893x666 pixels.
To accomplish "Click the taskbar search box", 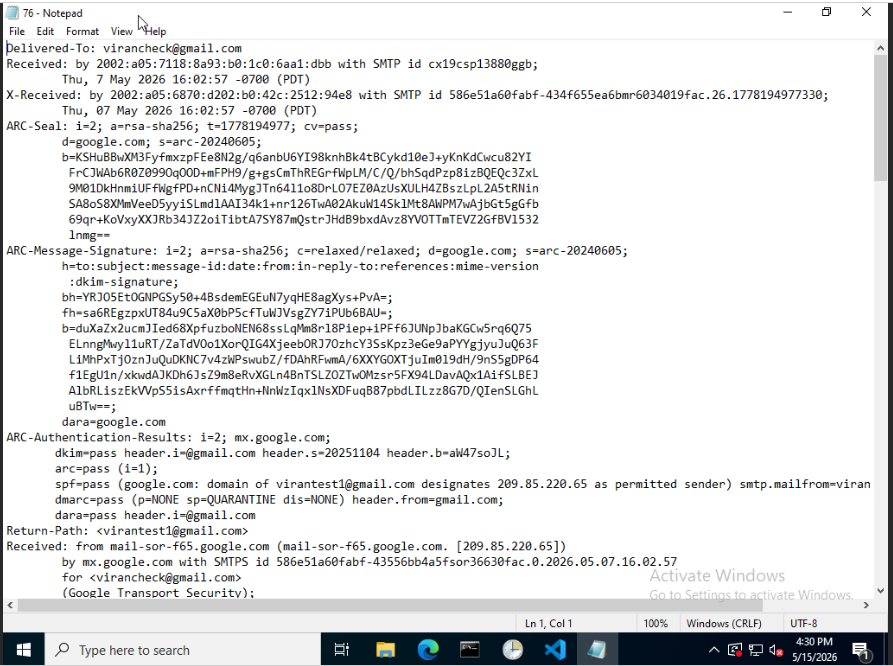I will [x=183, y=649].
